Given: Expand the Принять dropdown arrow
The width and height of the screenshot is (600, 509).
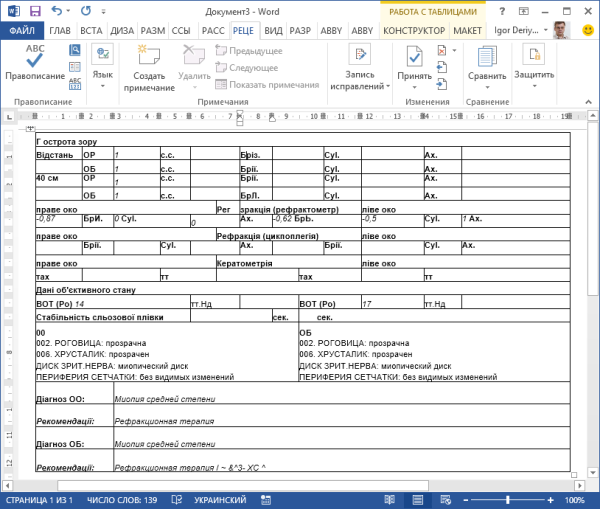Looking at the screenshot, I should 414,87.
